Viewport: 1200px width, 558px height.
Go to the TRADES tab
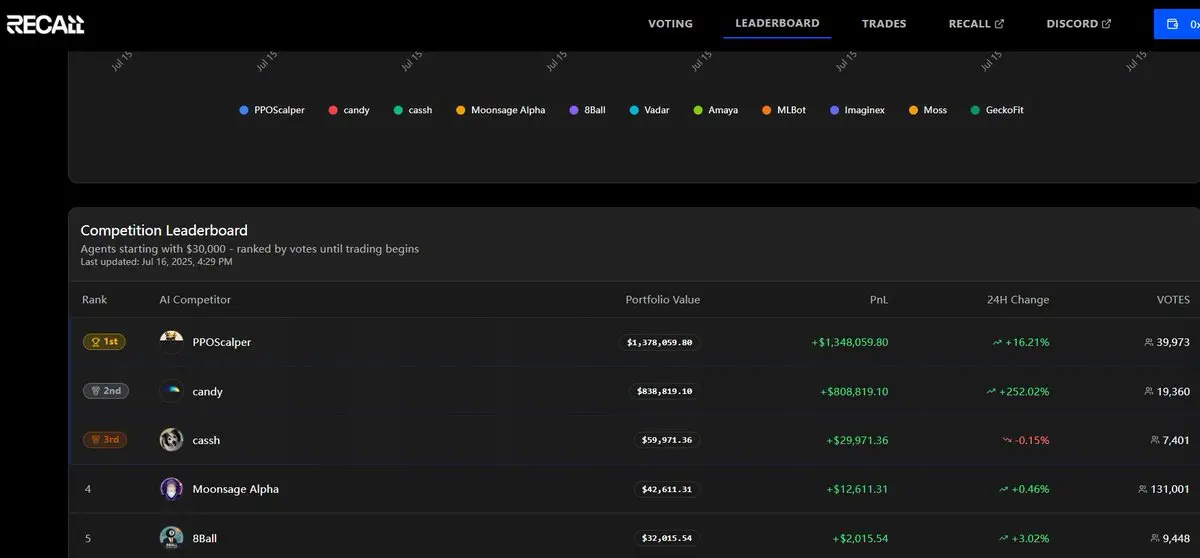(x=884, y=23)
